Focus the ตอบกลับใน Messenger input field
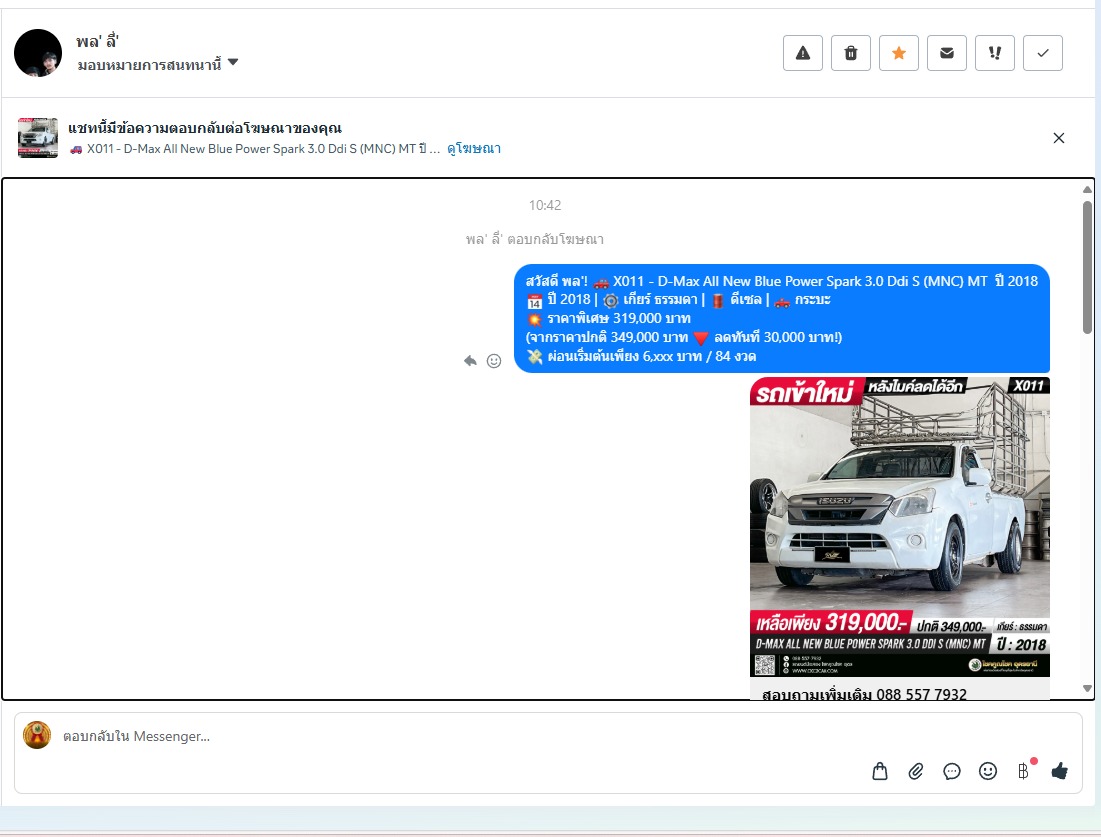Viewport: 1101px width, 837px height. point(450,737)
